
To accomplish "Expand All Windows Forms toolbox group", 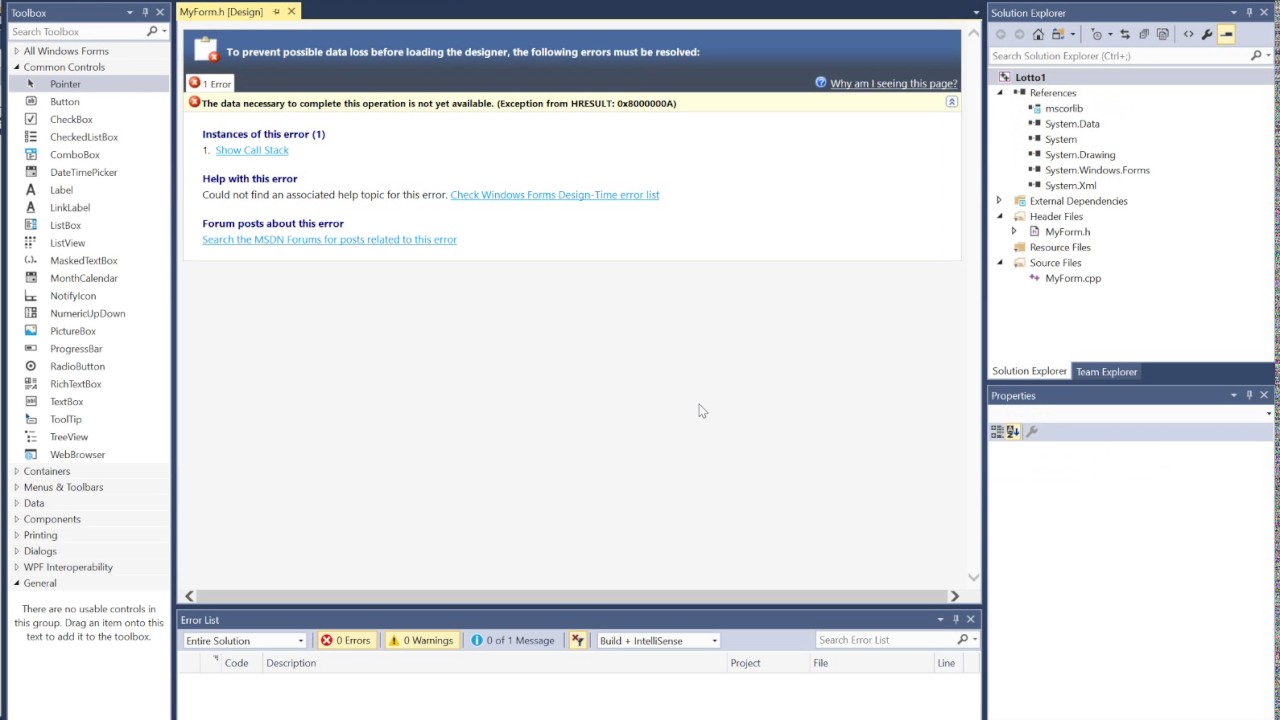I will (16, 51).
